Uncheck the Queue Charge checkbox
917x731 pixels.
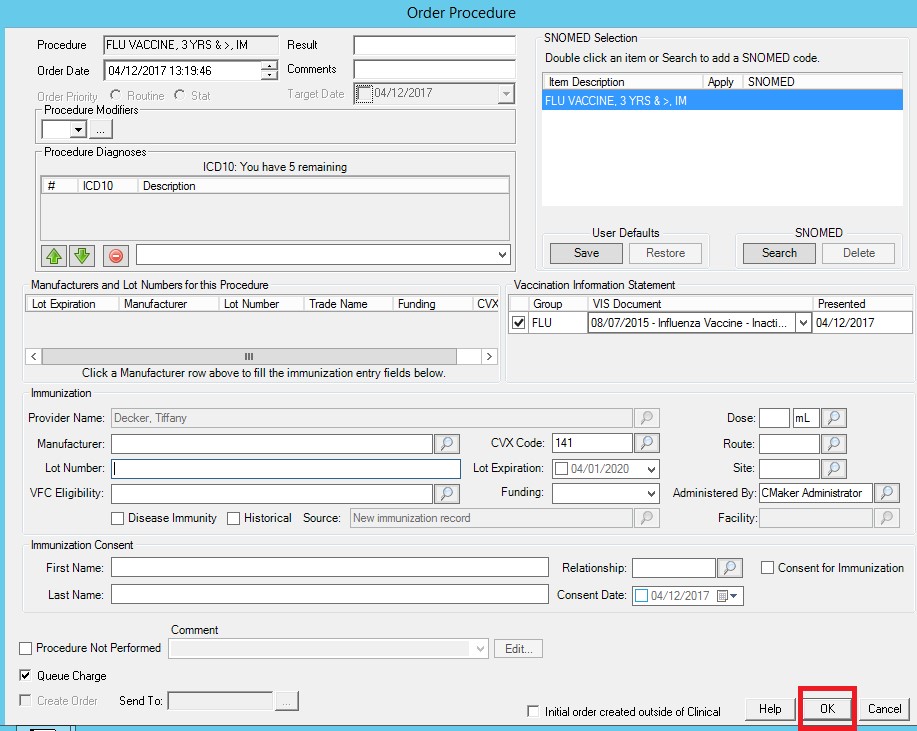click(x=26, y=676)
